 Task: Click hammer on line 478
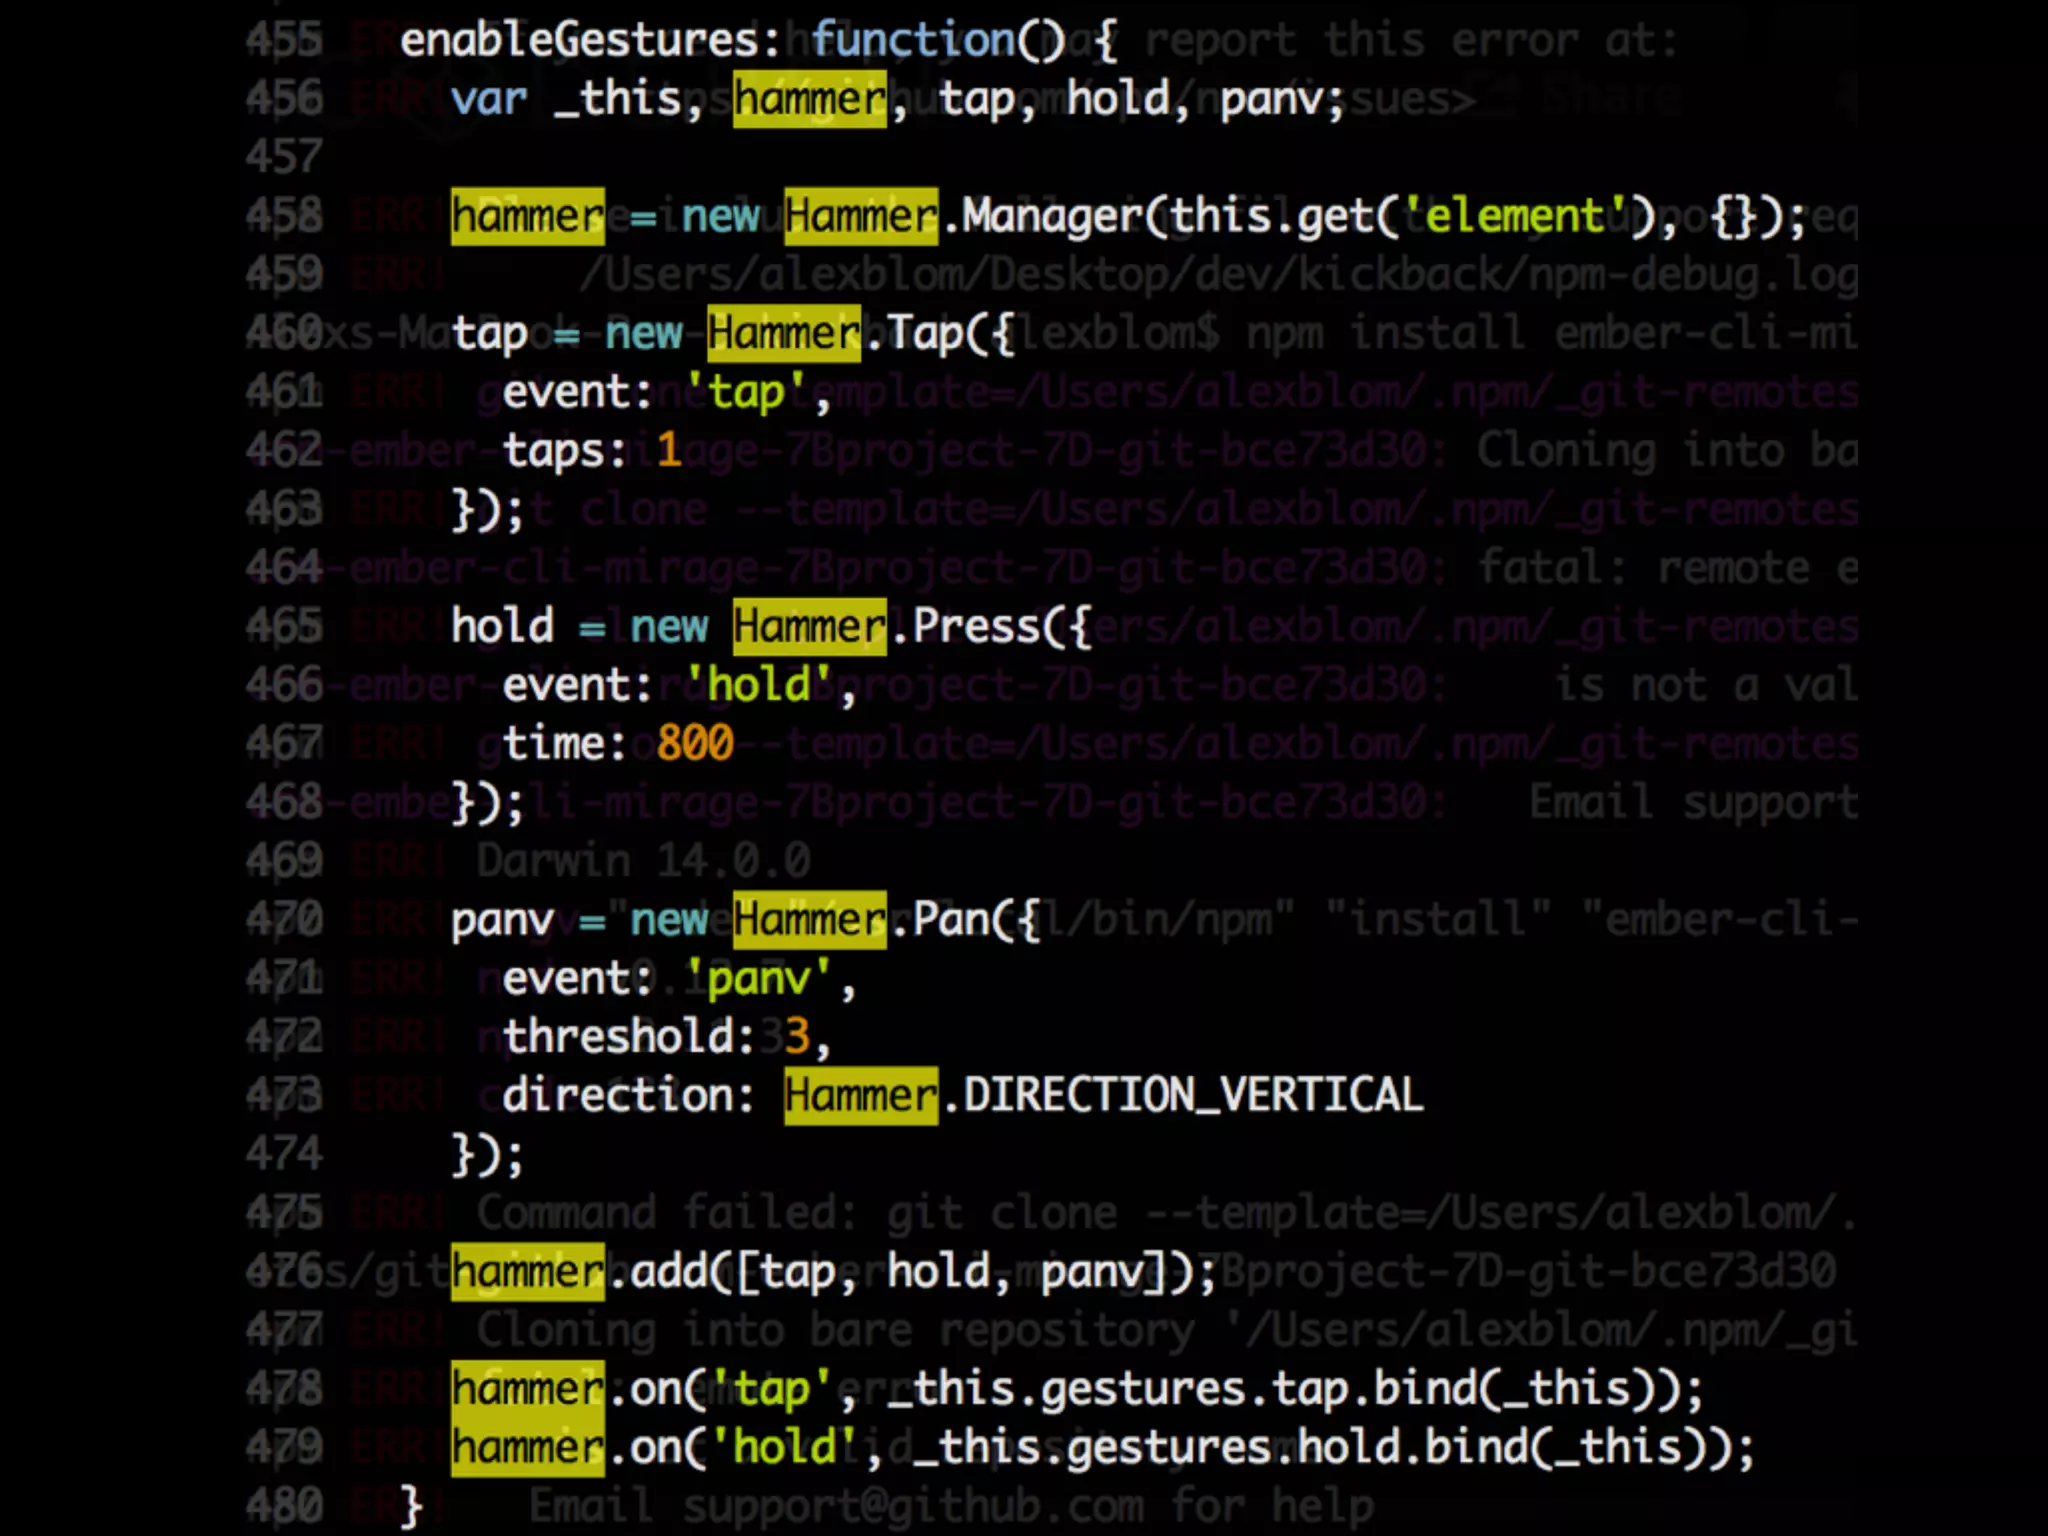click(527, 1389)
